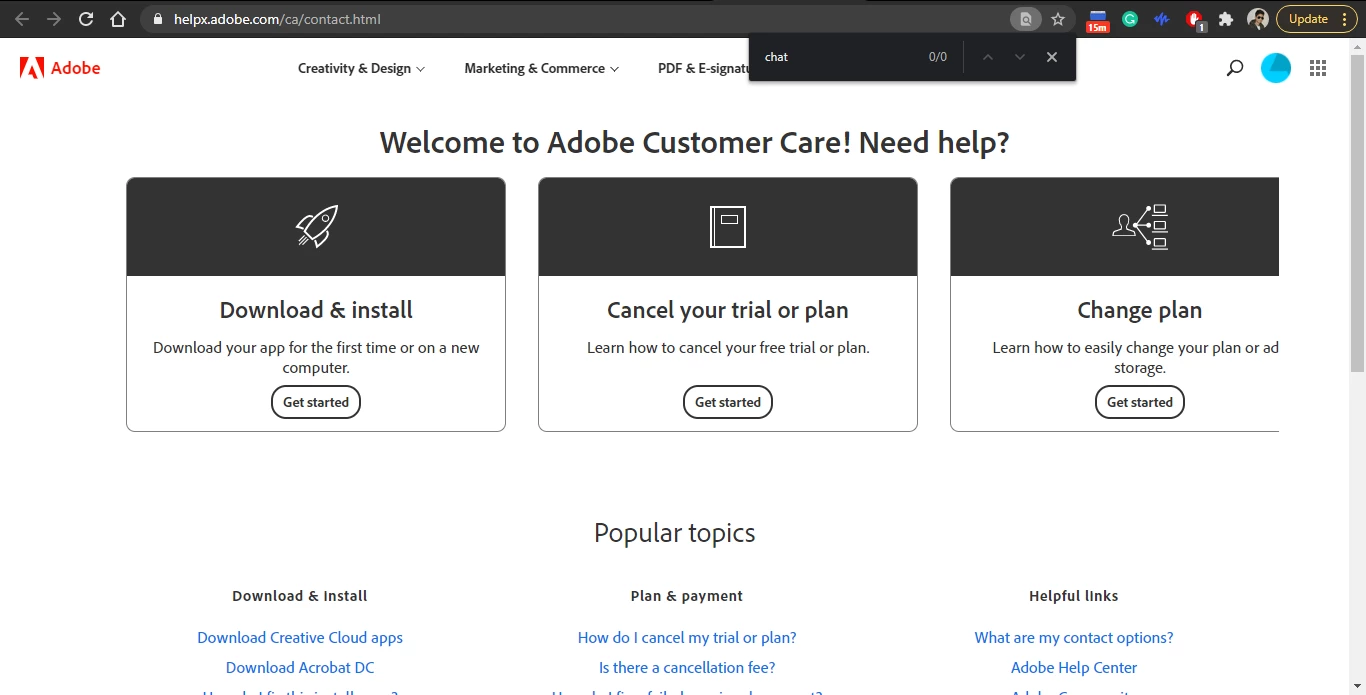The image size is (1366, 695).
Task: Open the Grammarly extension icon
Action: 1130,19
